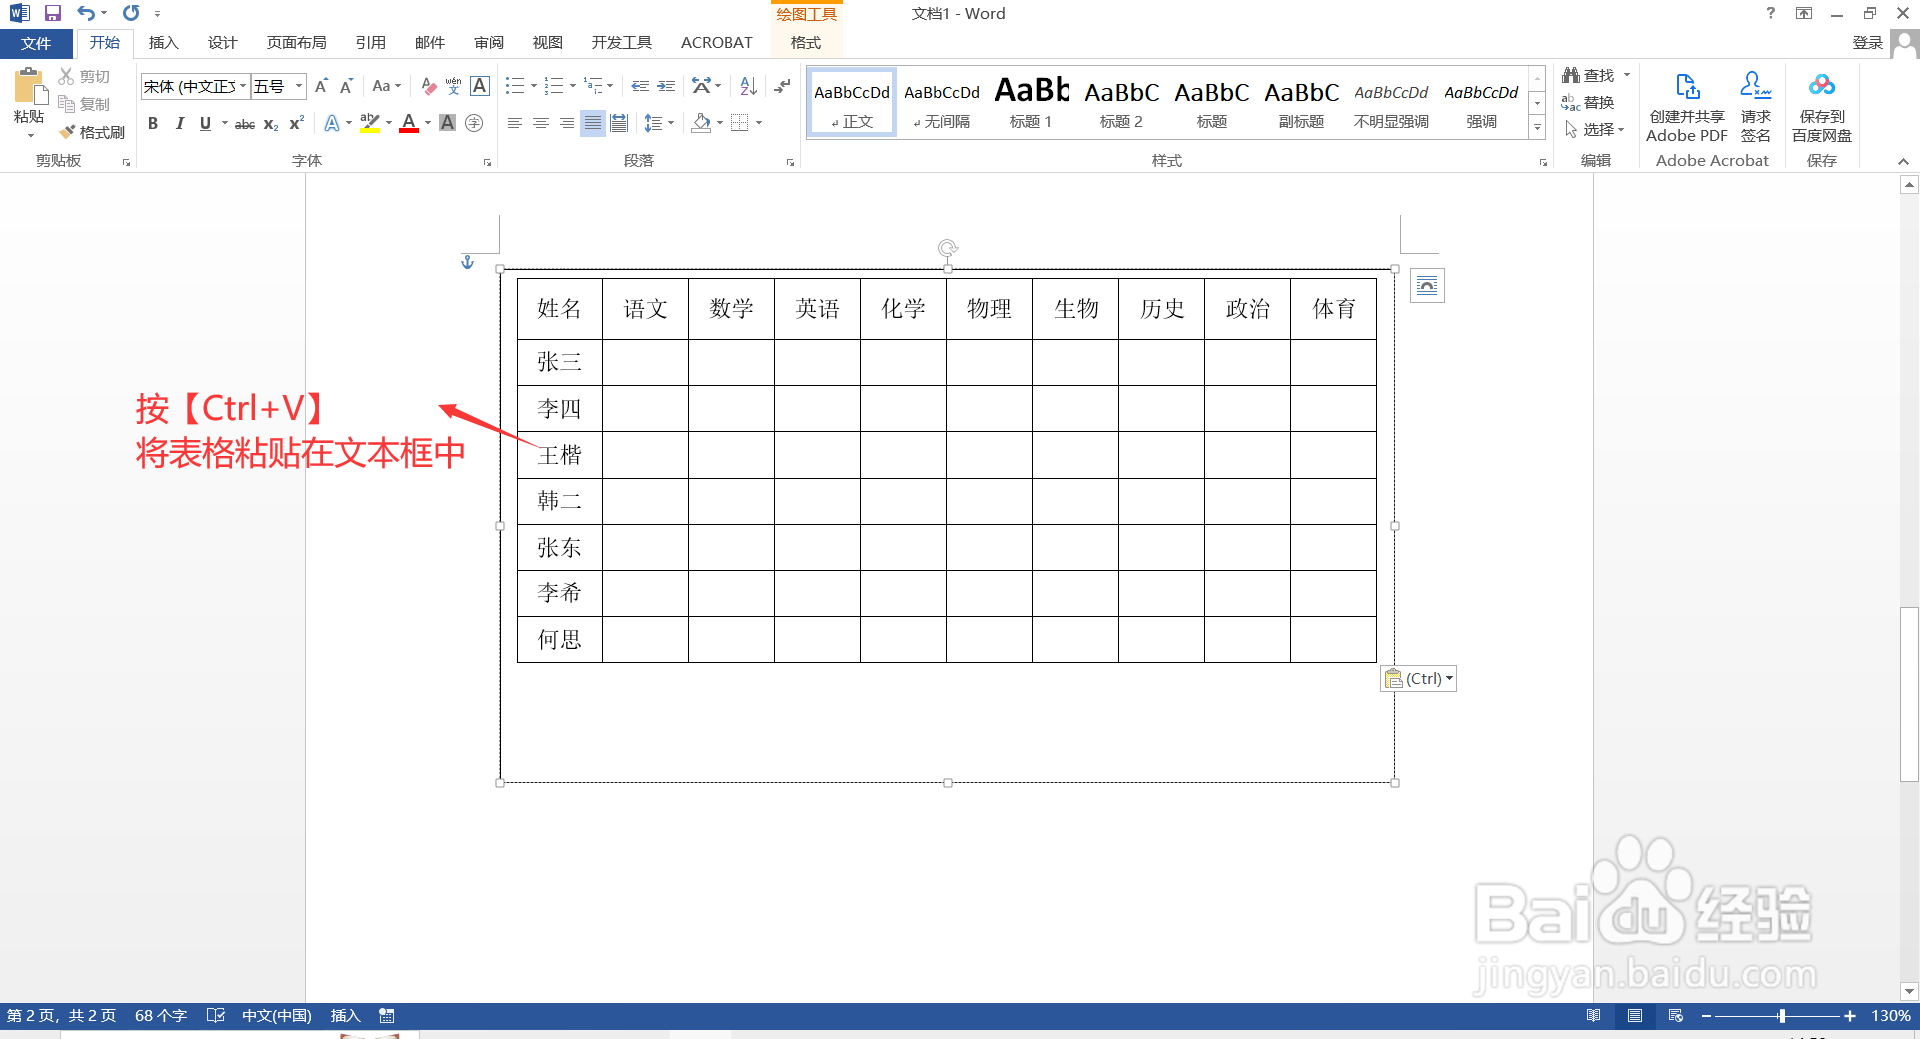Click the Select (选择) button
Viewport: 1920px width, 1039px height.
click(1594, 129)
